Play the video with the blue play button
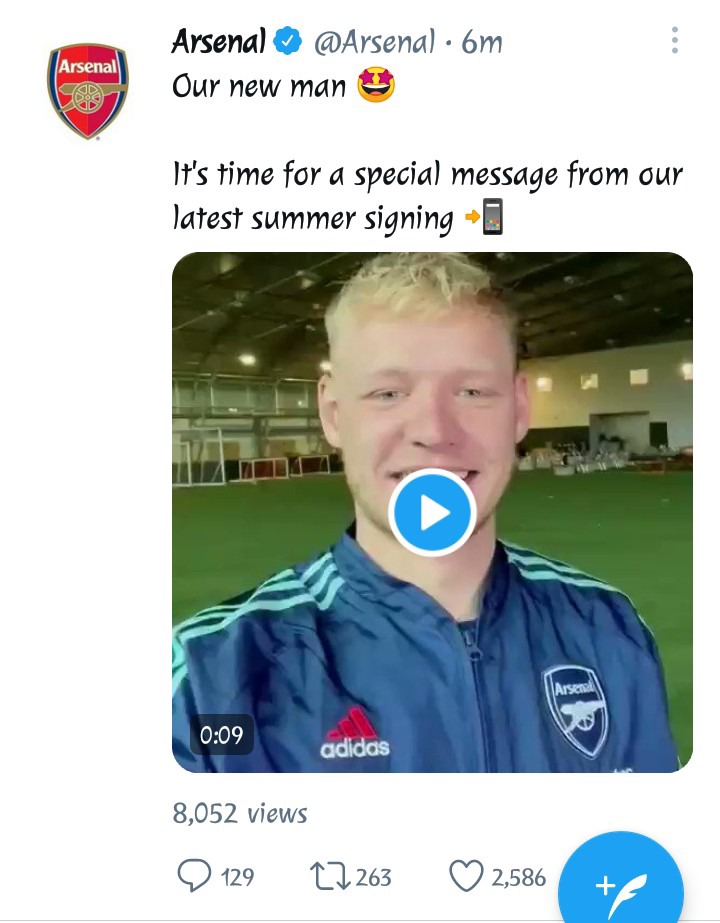Viewport: 720px width, 923px height. (x=433, y=512)
